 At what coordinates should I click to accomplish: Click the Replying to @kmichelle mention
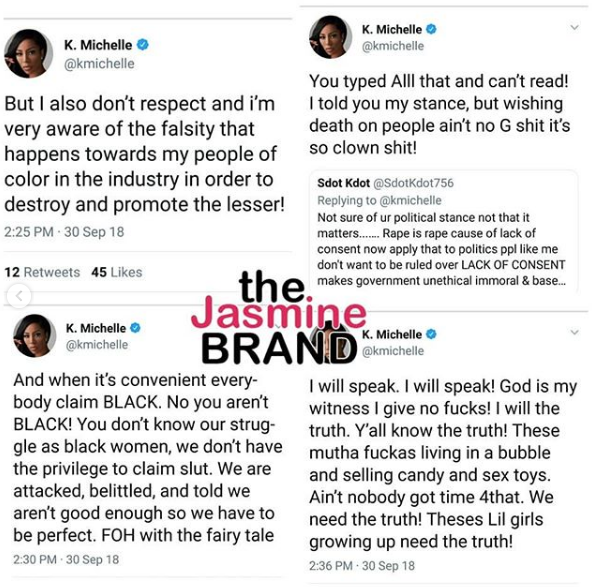point(379,200)
